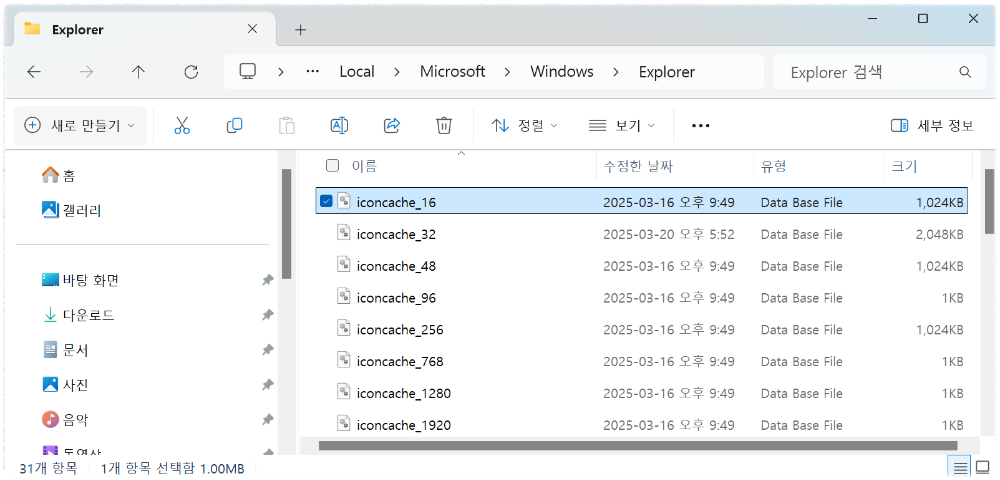Expand chevron after Microsoft in path

[x=508, y=72]
